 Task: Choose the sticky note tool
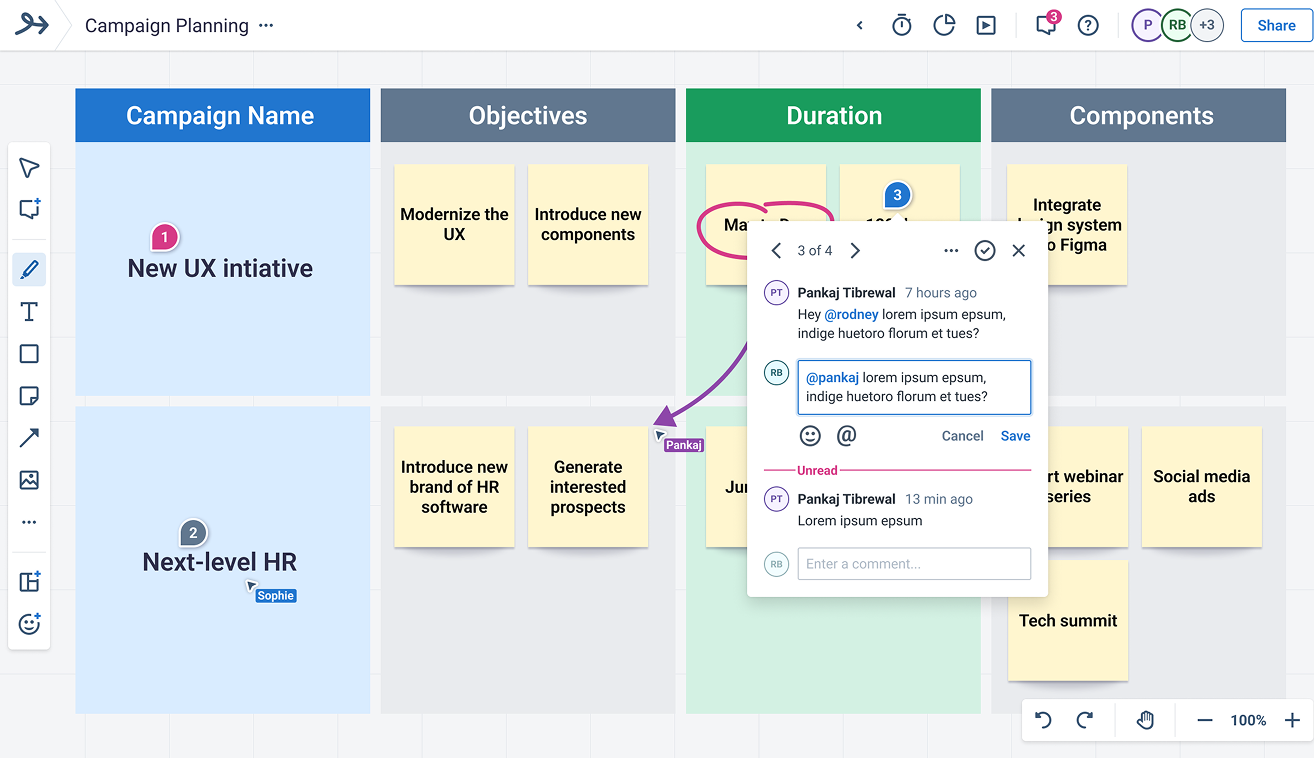(x=29, y=396)
